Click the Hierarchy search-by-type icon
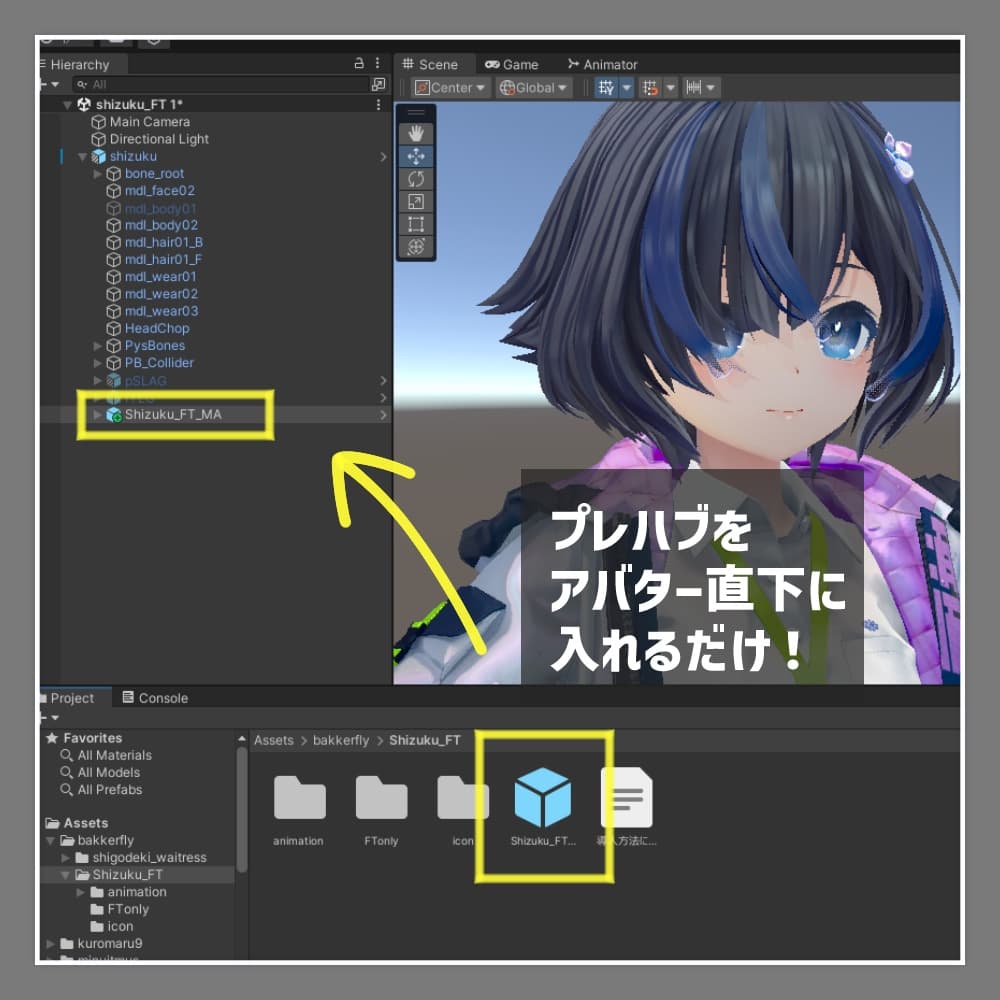This screenshot has height=1000, width=1000. 378,85
